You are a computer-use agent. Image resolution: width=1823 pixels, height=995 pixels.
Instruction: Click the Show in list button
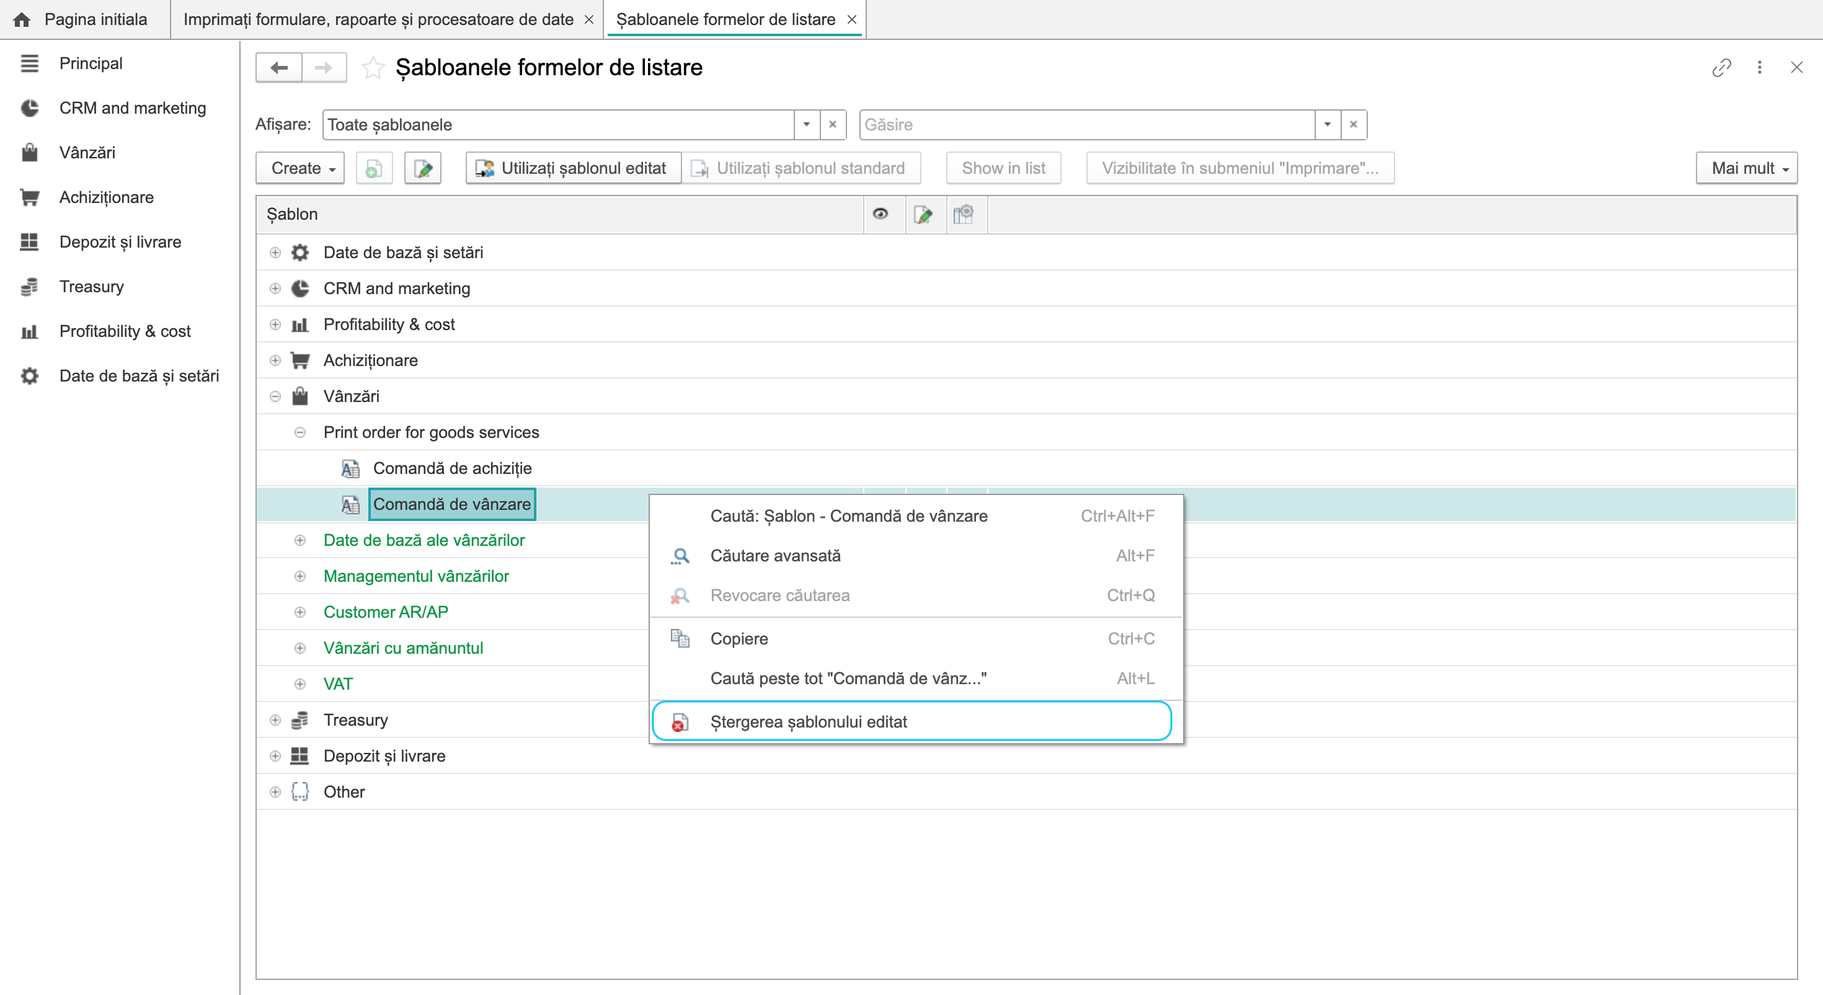tap(1003, 168)
